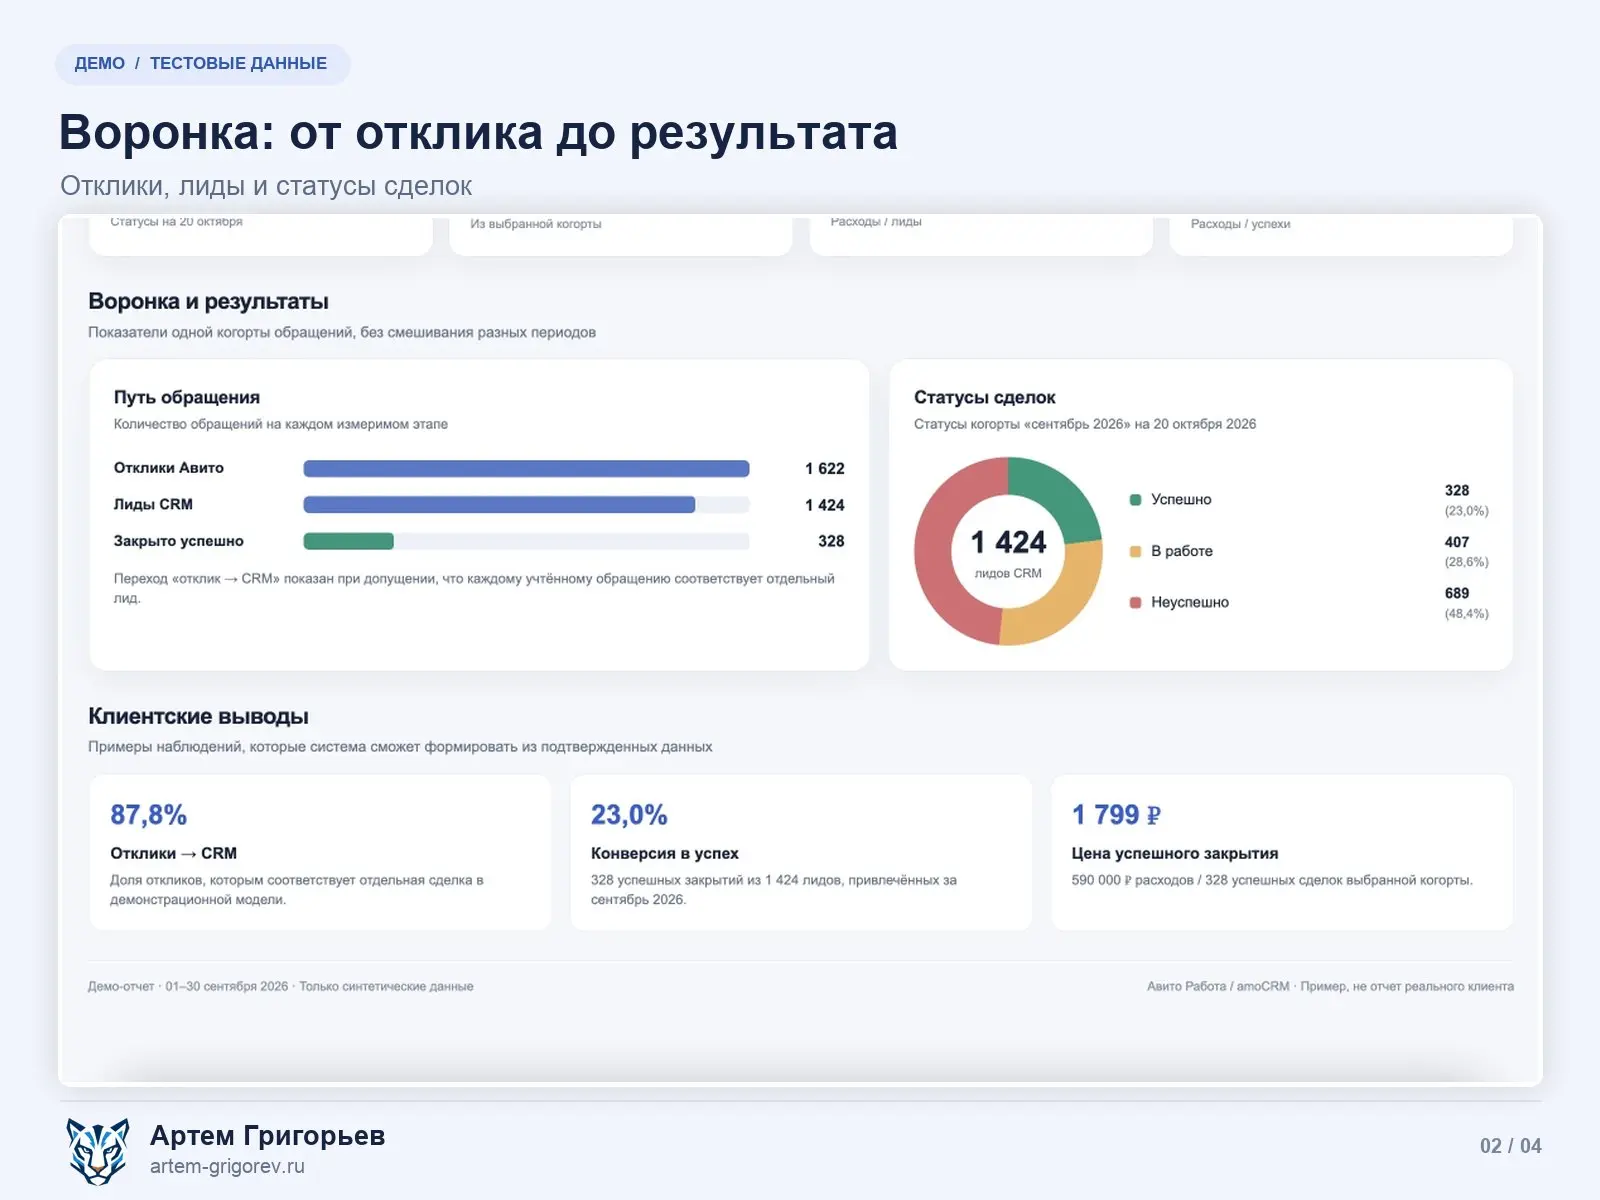The width and height of the screenshot is (1600, 1200).
Task: Select the Лиды CRM progress bar
Action: [526, 505]
